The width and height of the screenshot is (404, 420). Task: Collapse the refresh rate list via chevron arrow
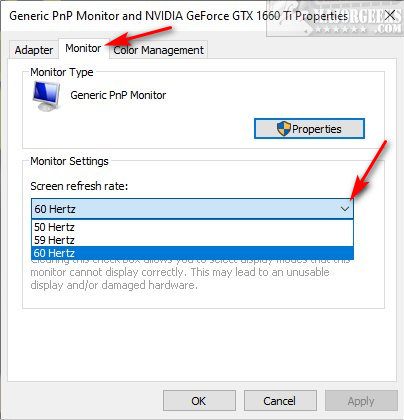pyautogui.click(x=345, y=209)
